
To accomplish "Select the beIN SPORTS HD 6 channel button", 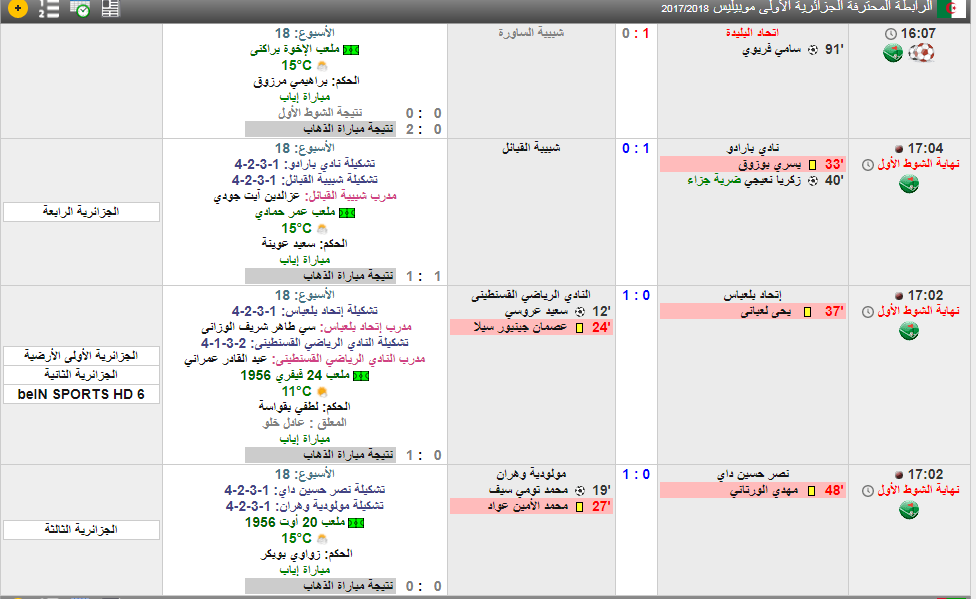I will click(x=82, y=394).
